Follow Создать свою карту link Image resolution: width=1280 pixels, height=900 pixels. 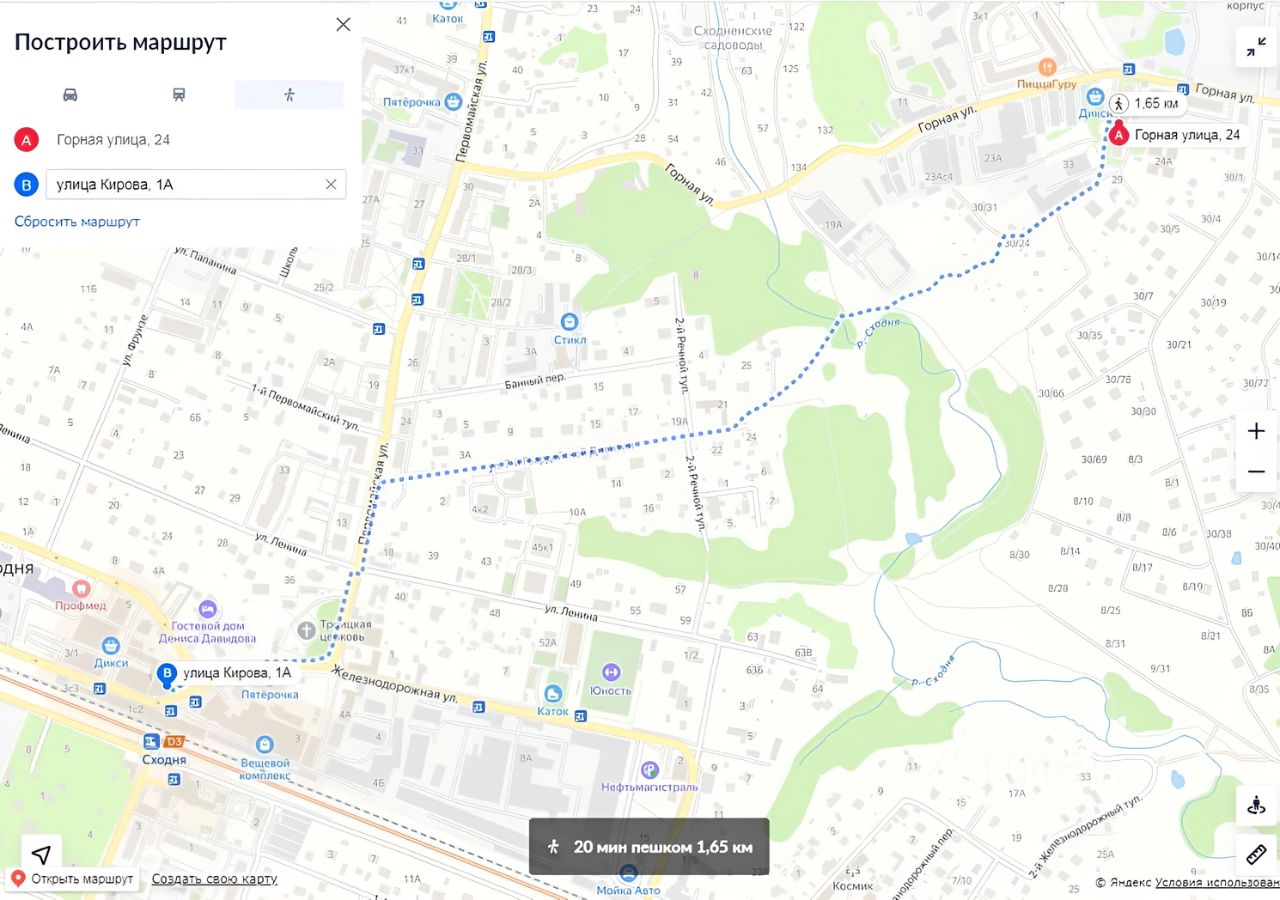214,879
